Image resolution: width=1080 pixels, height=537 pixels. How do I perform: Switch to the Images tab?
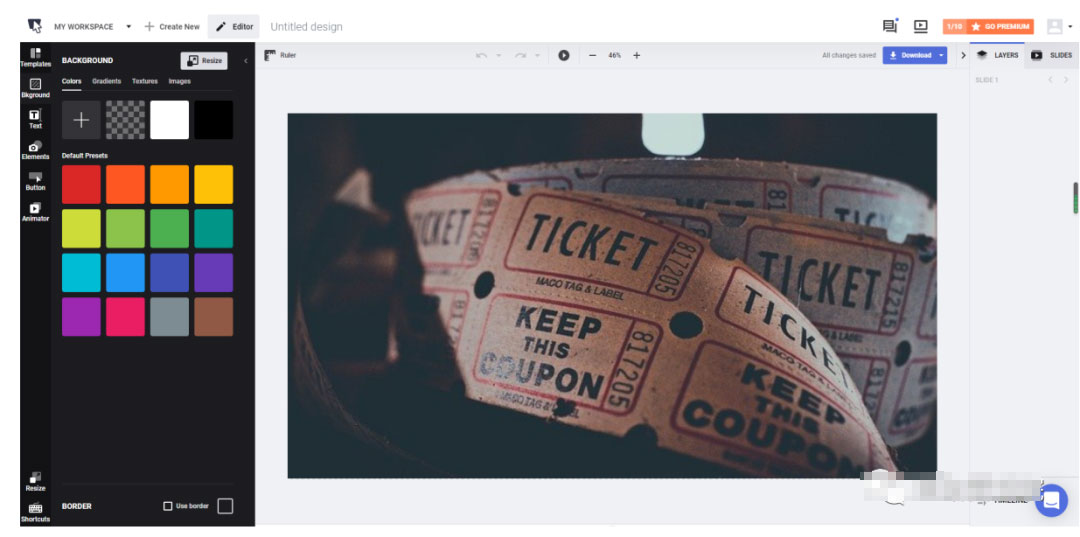click(x=180, y=81)
